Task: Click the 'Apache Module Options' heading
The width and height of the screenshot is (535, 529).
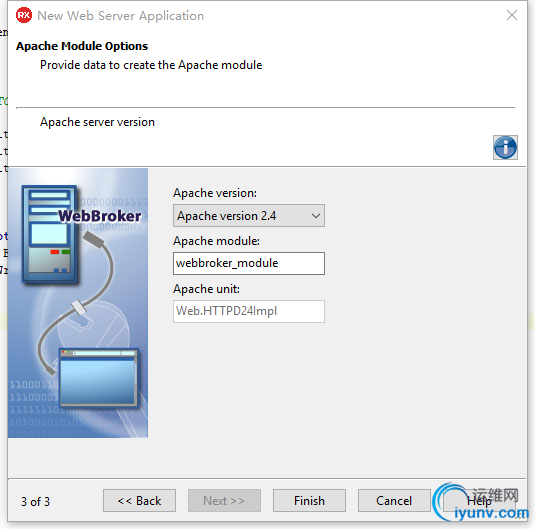Action: (x=82, y=46)
